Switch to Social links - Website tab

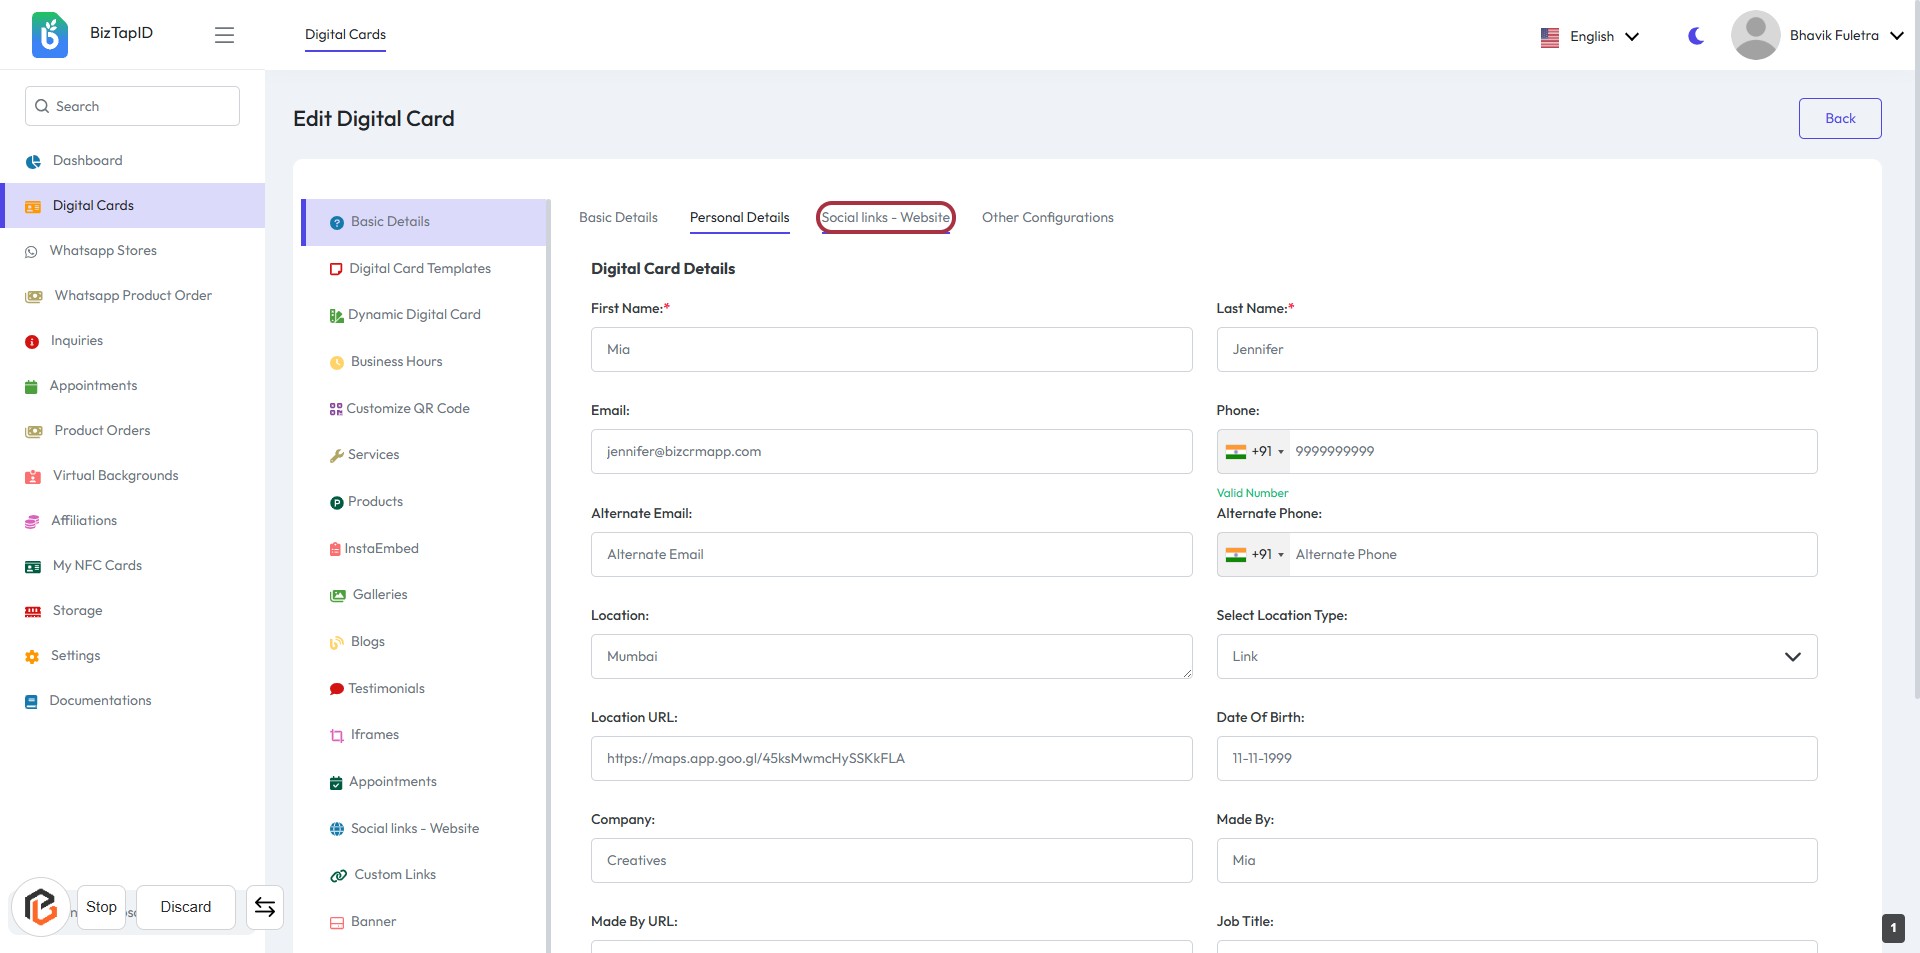[885, 218]
